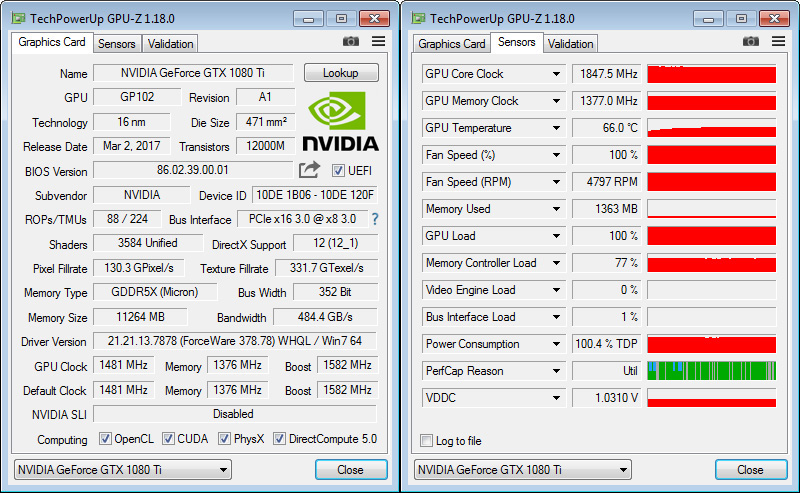Open the hamburger menu in left window
Viewport: 800px width, 493px height.
379,41
